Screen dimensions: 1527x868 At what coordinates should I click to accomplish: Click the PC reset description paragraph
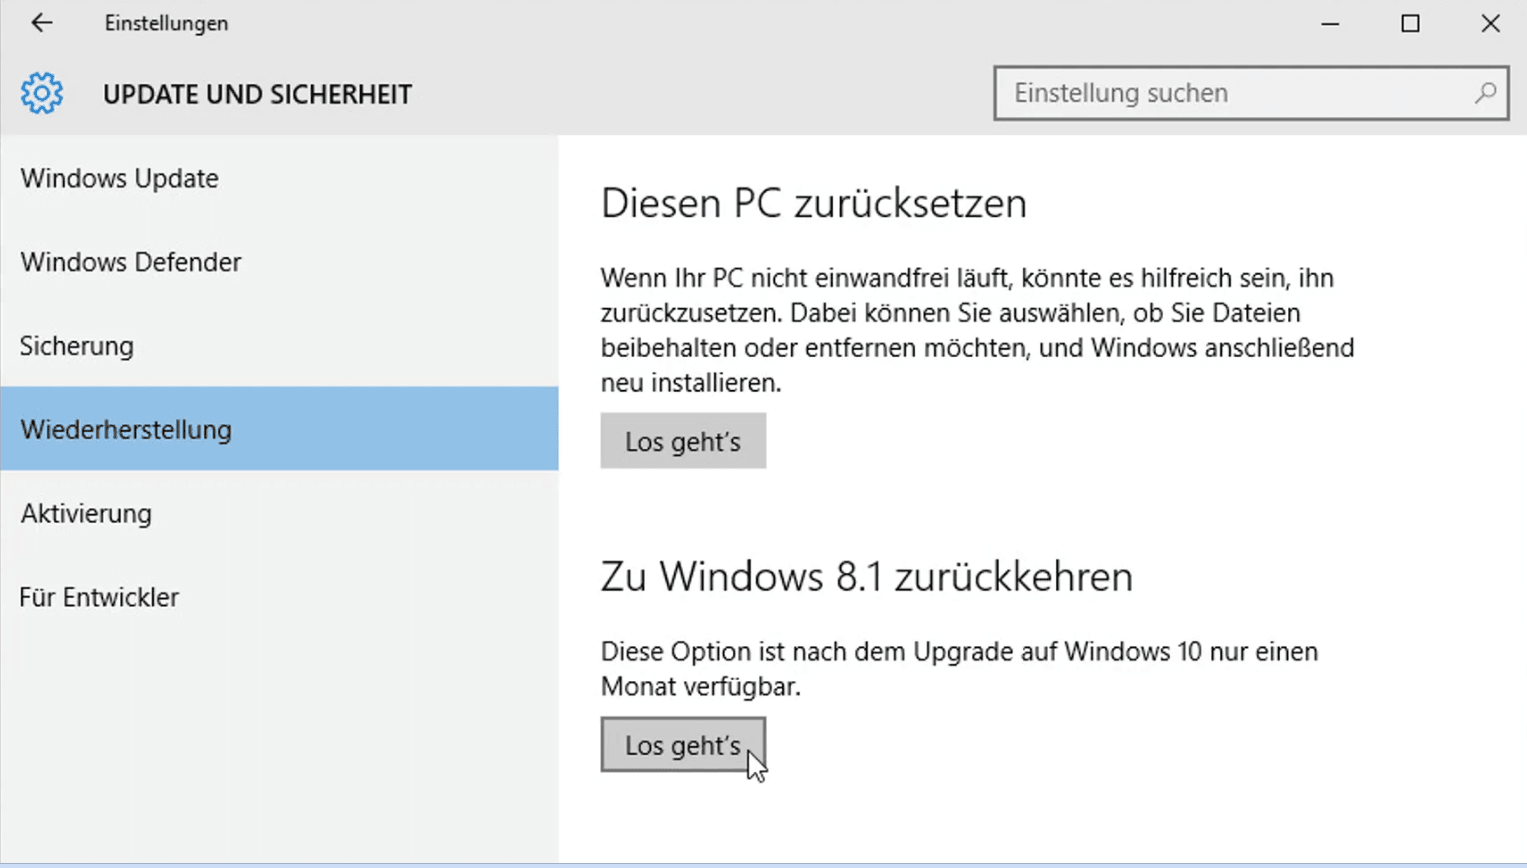click(977, 330)
